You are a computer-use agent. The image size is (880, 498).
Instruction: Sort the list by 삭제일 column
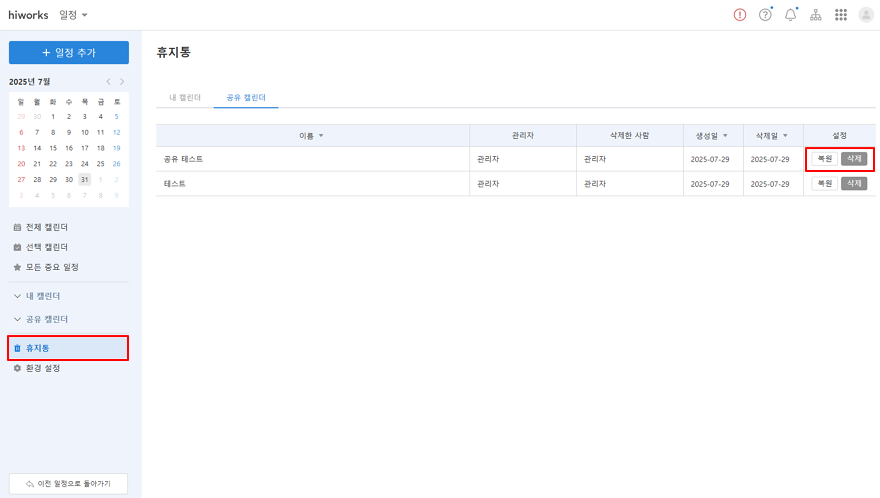click(773, 135)
